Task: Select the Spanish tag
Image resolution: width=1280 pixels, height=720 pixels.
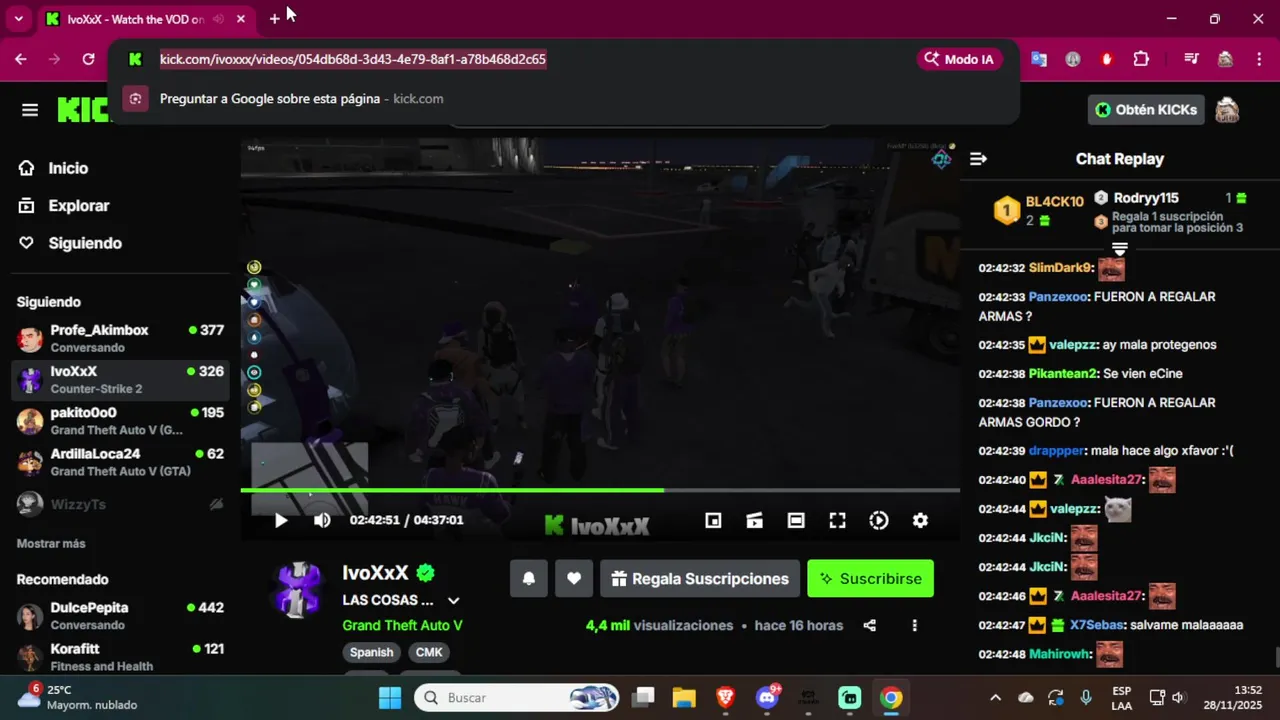Action: tap(371, 652)
